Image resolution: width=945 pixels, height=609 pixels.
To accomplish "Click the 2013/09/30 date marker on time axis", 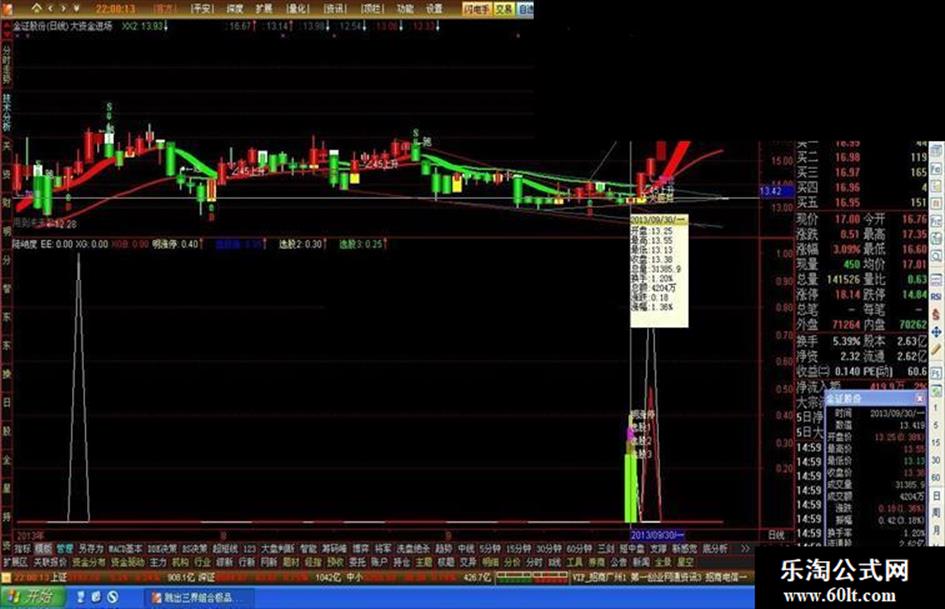I will click(657, 535).
